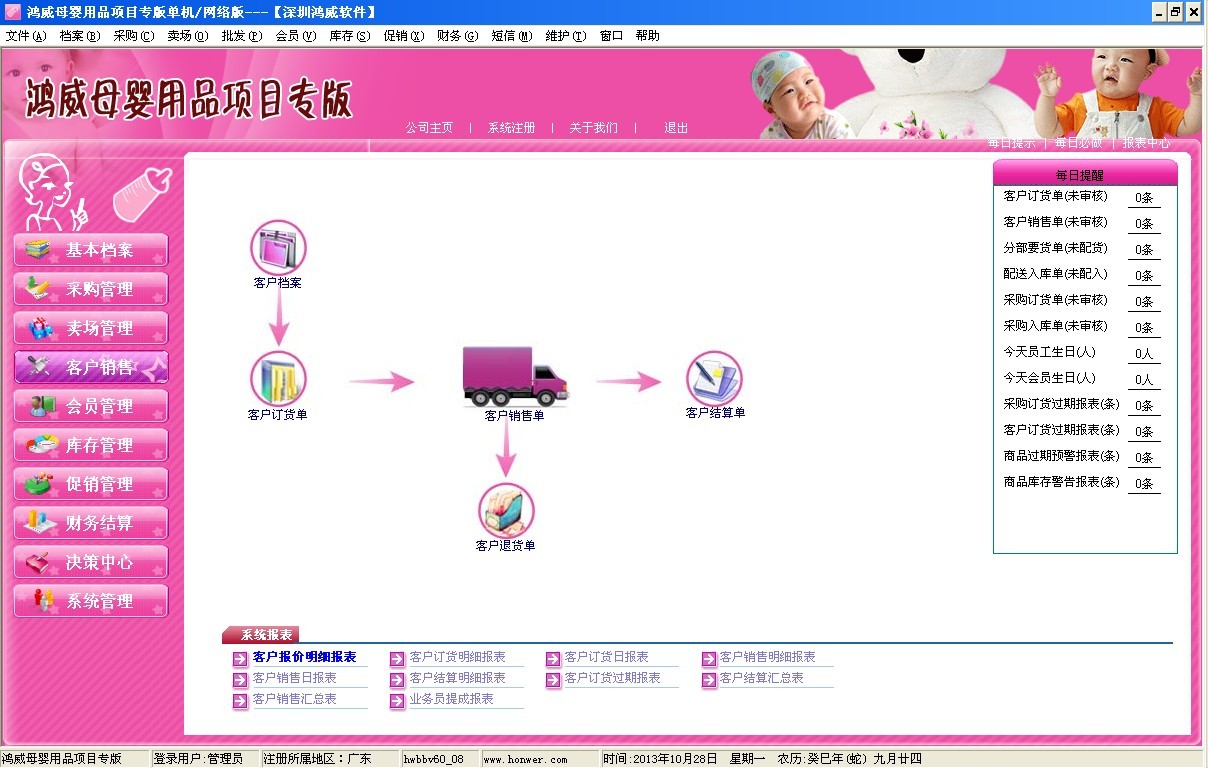The height and width of the screenshot is (768, 1208).
Task: Open 客户销售单 truck icon
Action: [515, 376]
